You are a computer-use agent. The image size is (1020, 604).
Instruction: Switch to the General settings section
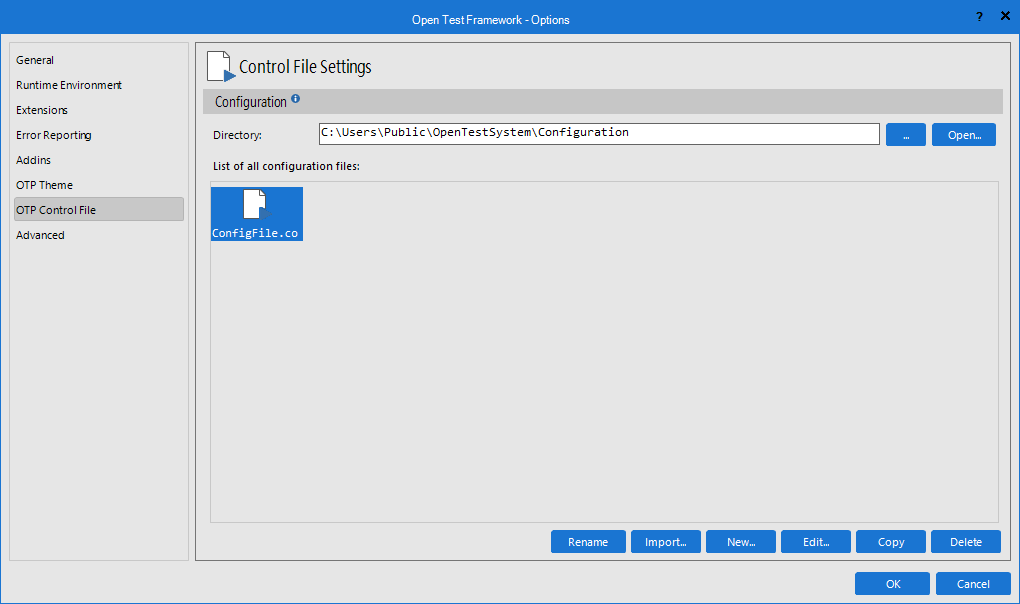point(35,60)
